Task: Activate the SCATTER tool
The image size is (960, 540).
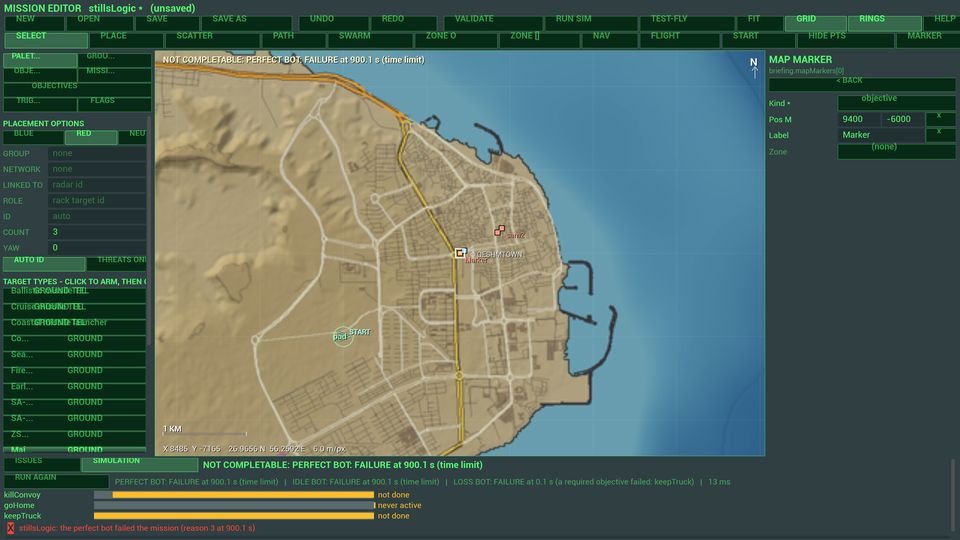Action: (x=212, y=40)
